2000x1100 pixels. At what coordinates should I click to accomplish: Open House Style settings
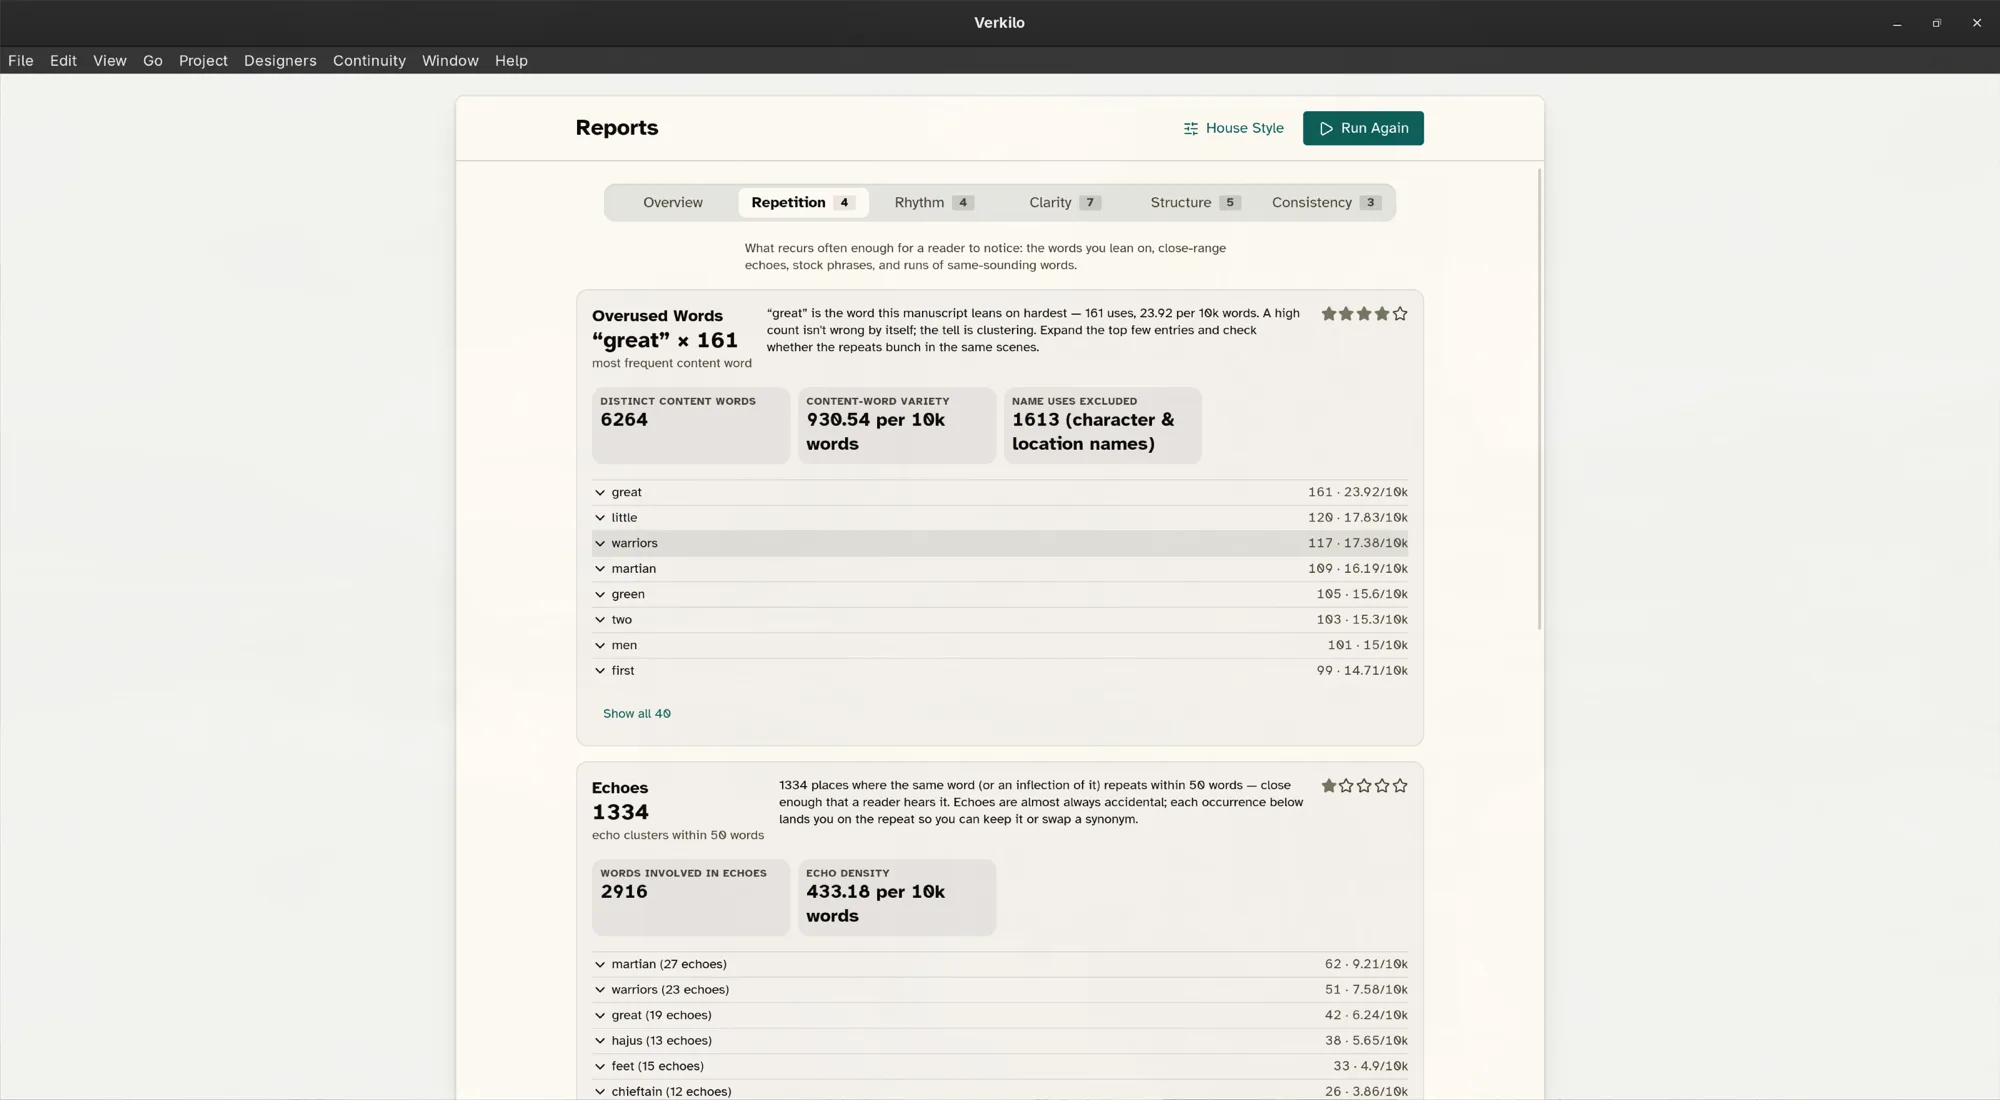(1233, 128)
